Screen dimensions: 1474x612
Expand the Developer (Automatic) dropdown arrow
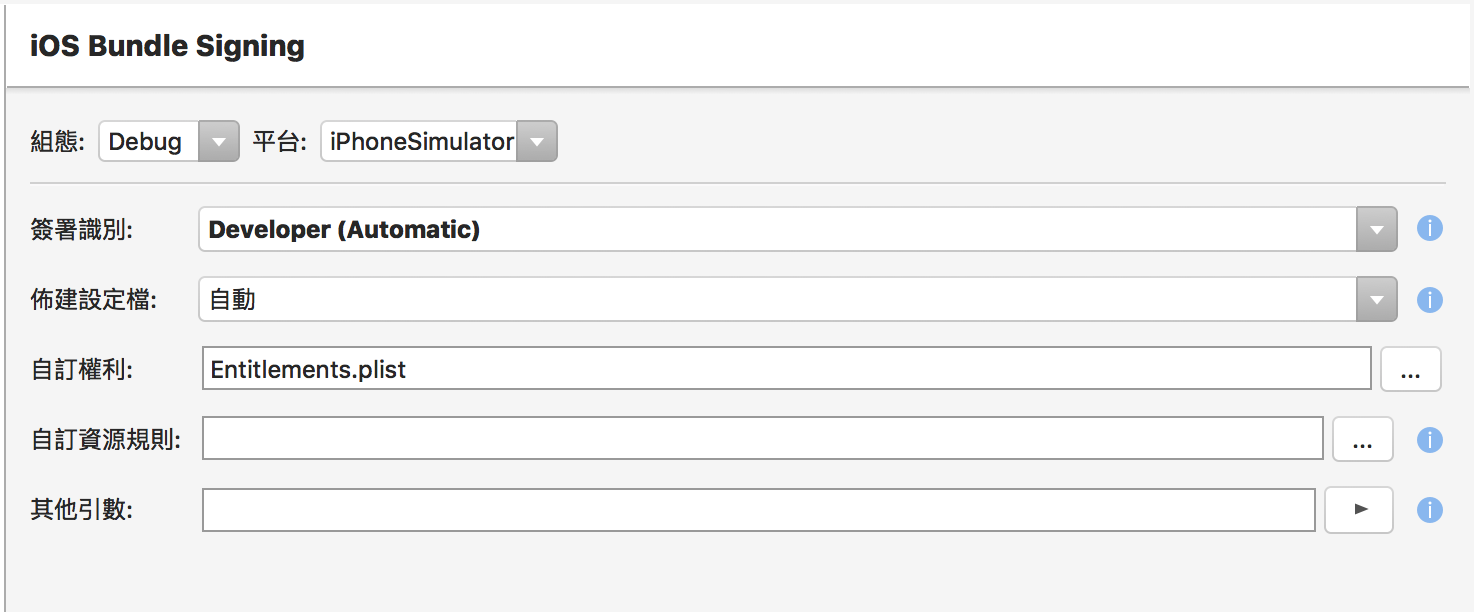point(1377,229)
